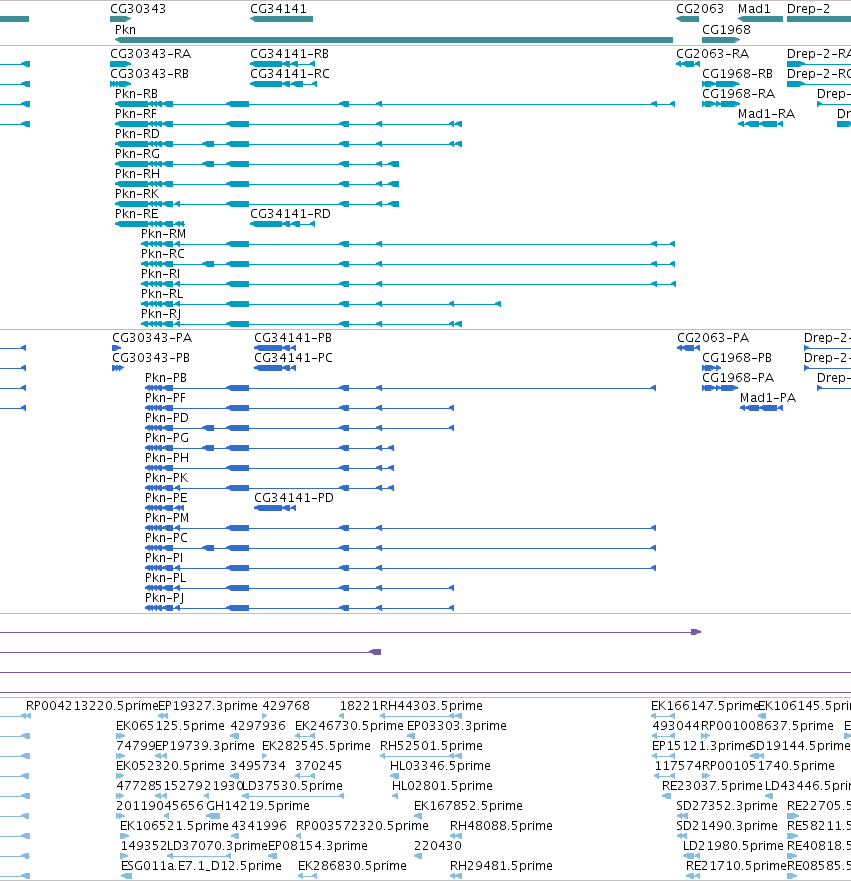Open transcript Pkn-RC
This screenshot has width=851, height=881.
coord(163,254)
